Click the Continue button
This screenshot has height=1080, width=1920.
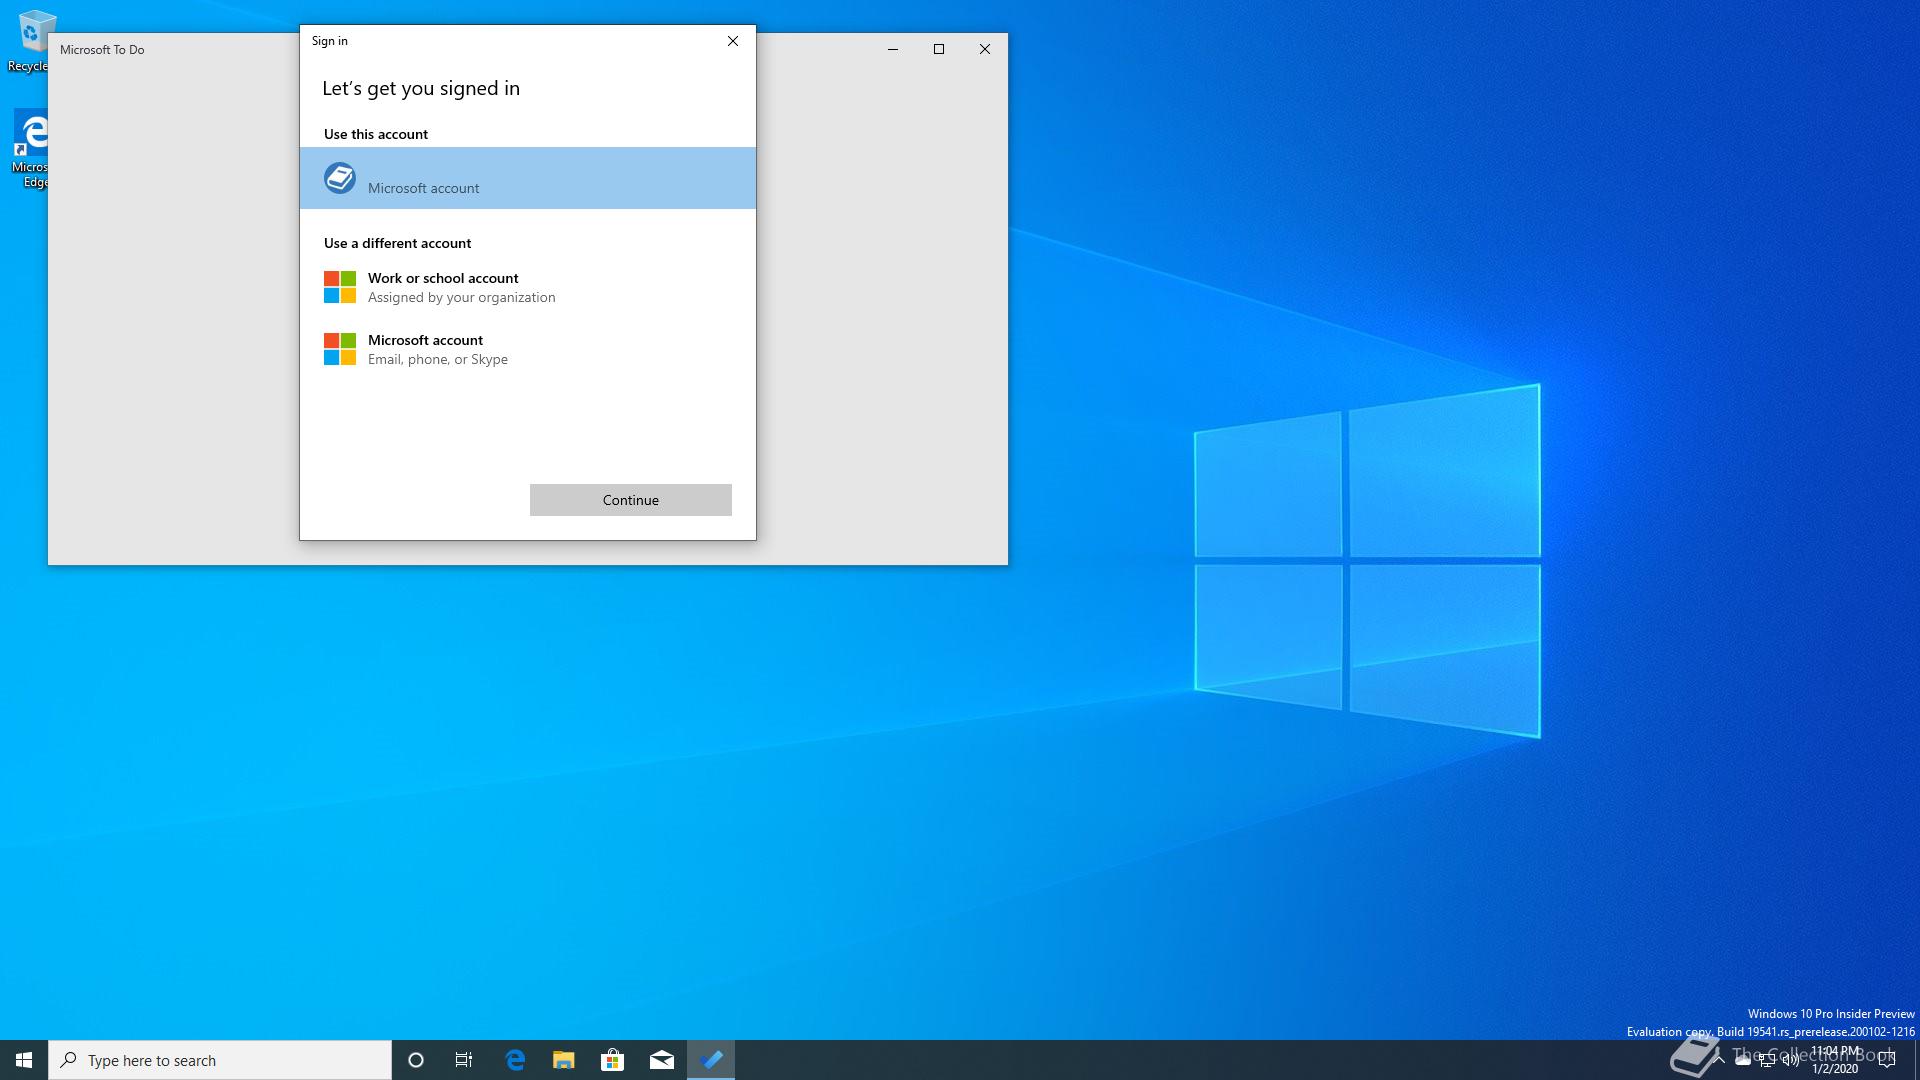click(x=631, y=500)
